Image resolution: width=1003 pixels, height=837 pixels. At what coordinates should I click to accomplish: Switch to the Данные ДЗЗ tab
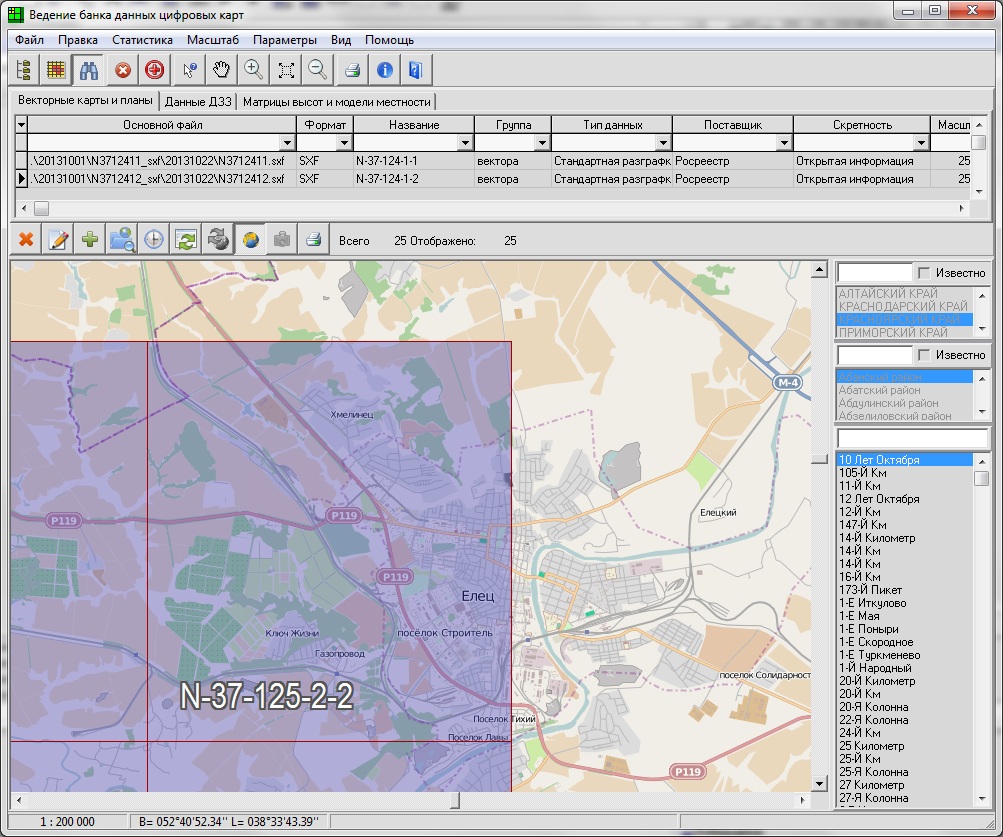coord(198,101)
